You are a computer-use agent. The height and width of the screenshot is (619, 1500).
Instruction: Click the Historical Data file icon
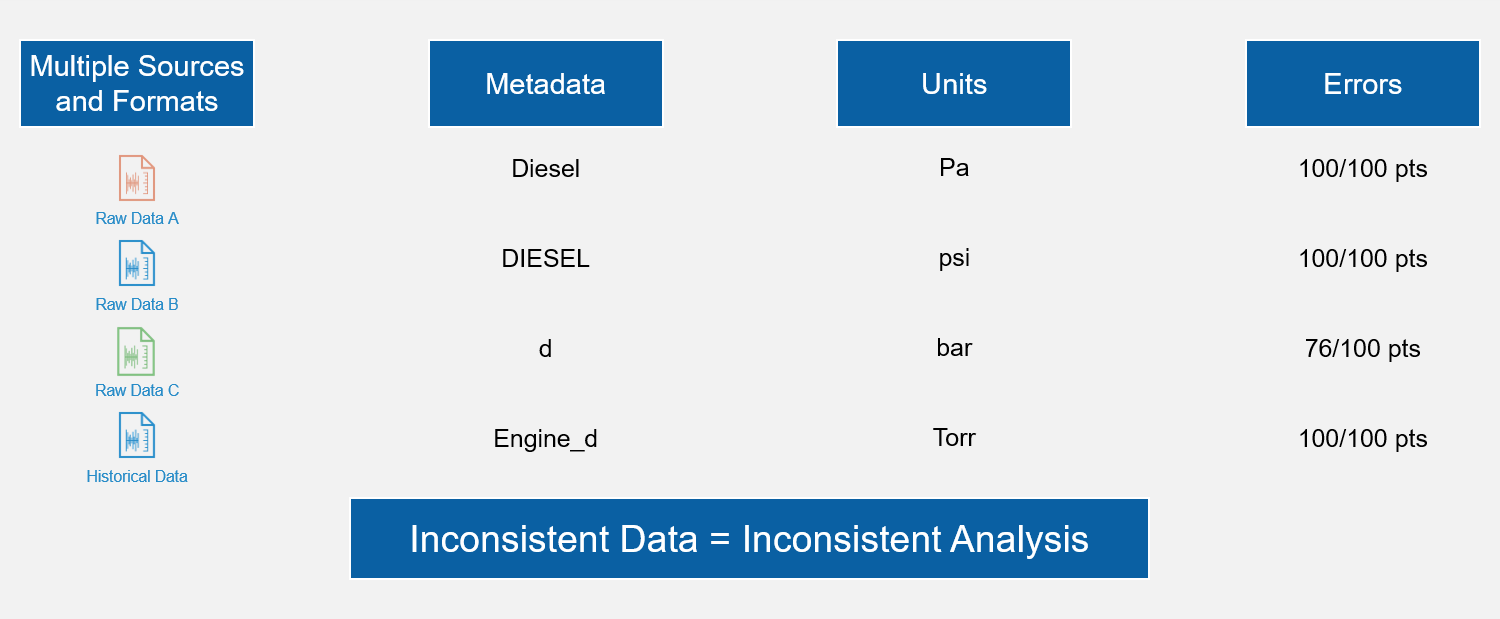[x=137, y=436]
